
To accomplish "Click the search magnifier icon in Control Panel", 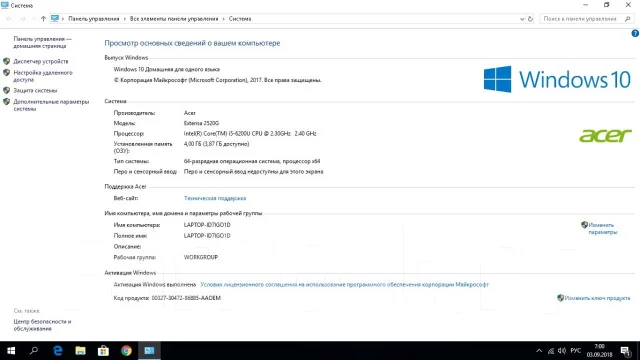I will point(628,19).
